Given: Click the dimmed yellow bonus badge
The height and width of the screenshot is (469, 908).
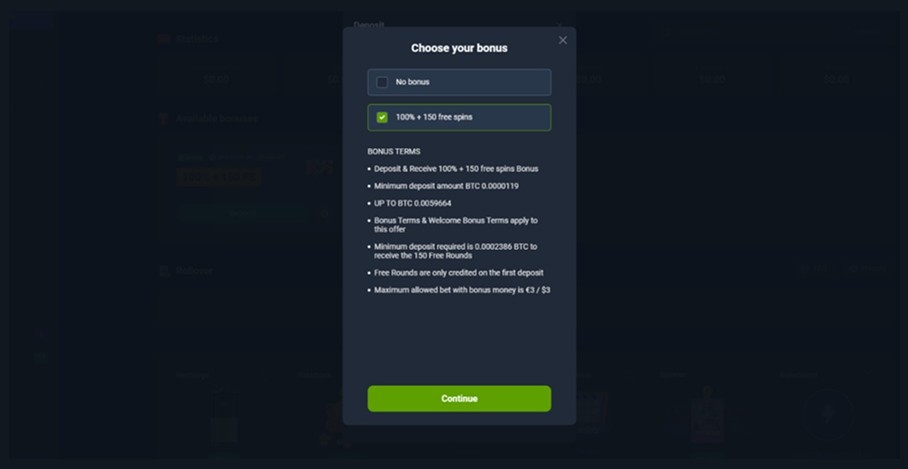Looking at the screenshot, I should (x=218, y=177).
